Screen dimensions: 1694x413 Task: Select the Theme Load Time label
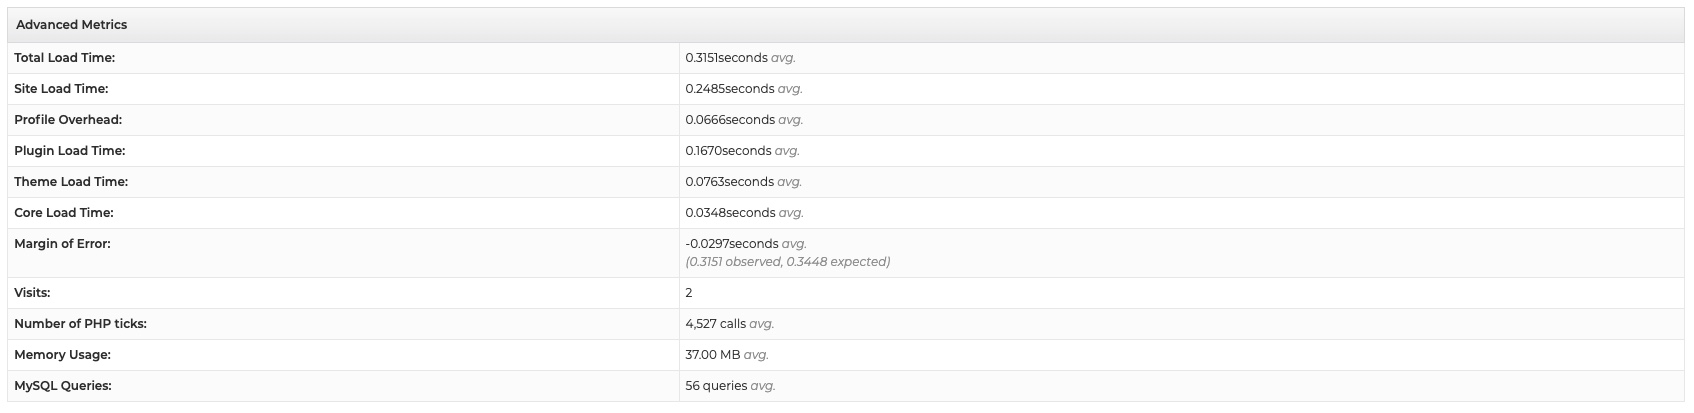(71, 182)
